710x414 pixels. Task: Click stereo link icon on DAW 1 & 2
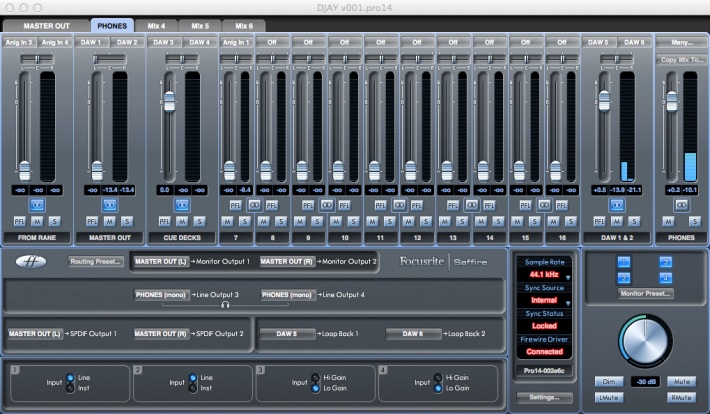pos(617,203)
